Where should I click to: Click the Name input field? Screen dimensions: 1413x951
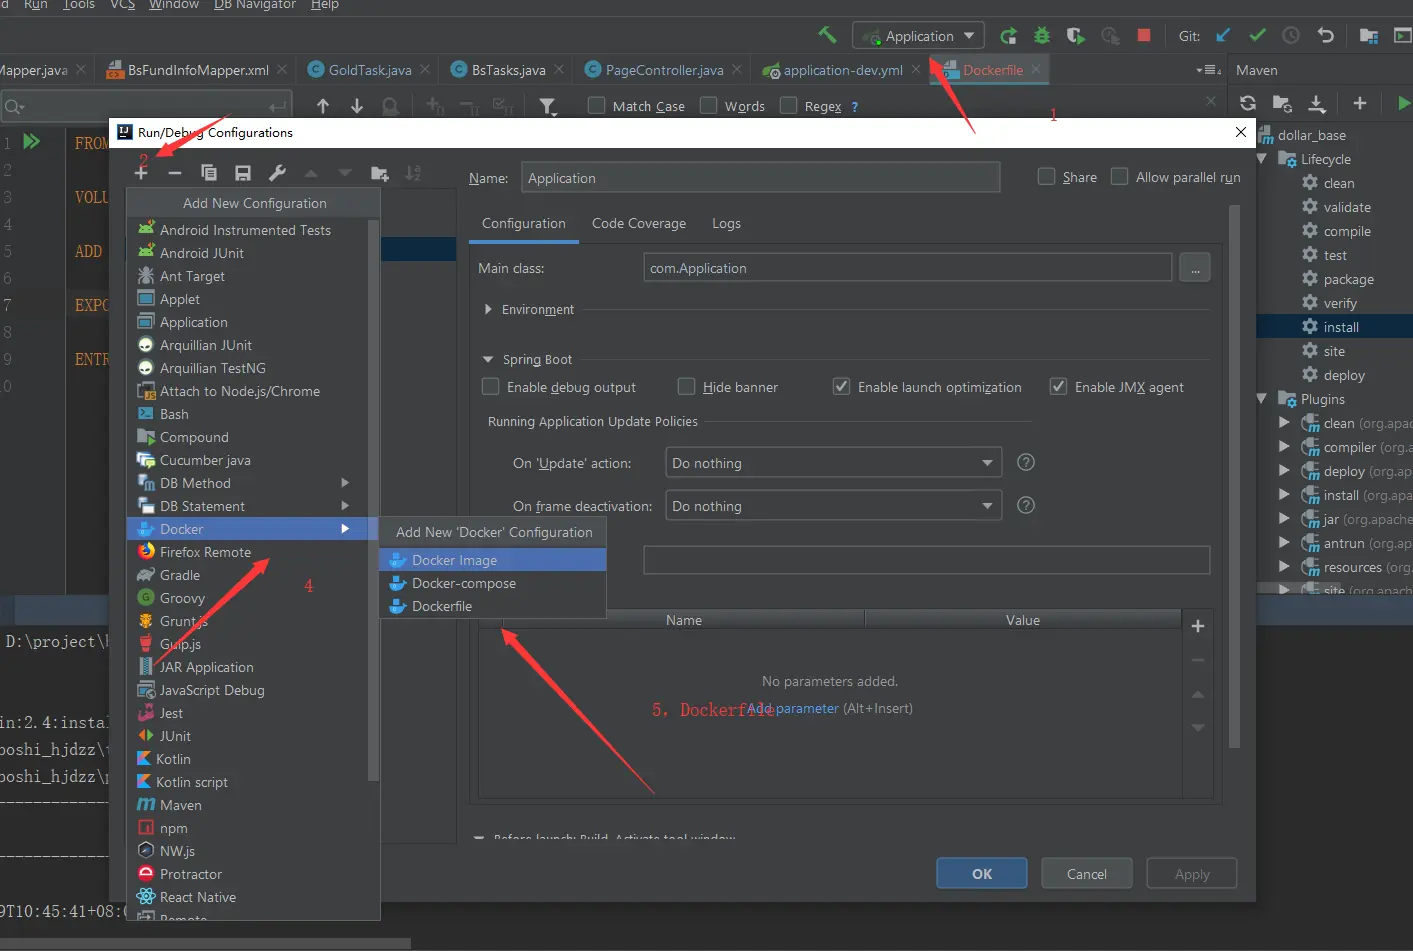pyautogui.click(x=759, y=178)
